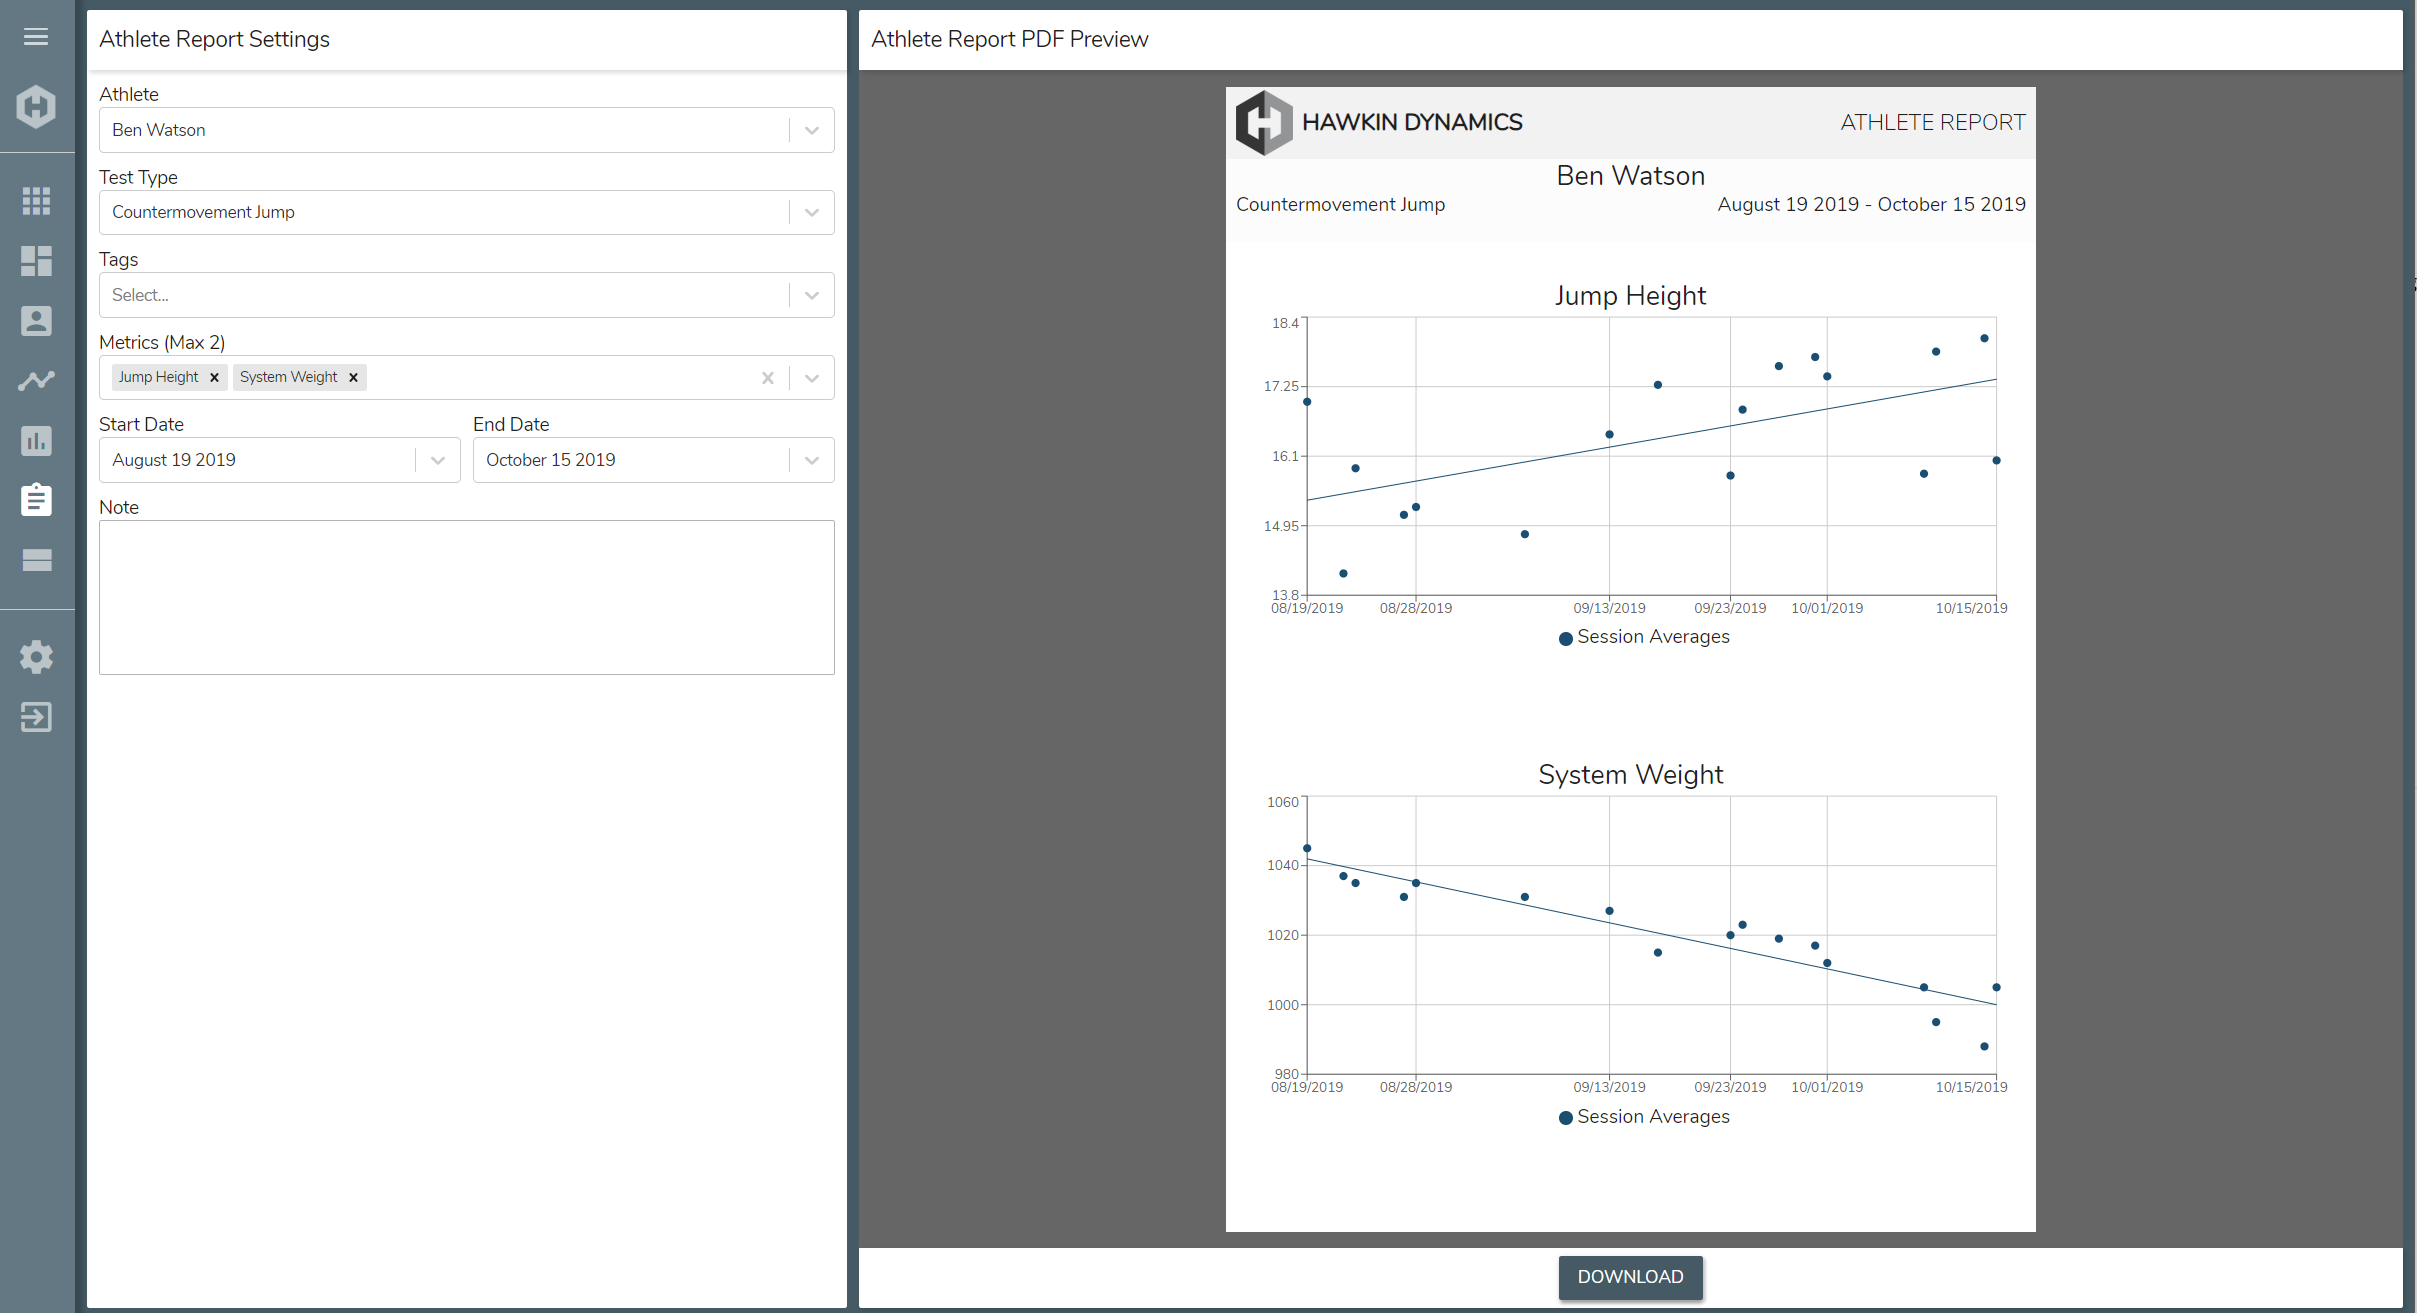Click inside the Note text area

466,598
